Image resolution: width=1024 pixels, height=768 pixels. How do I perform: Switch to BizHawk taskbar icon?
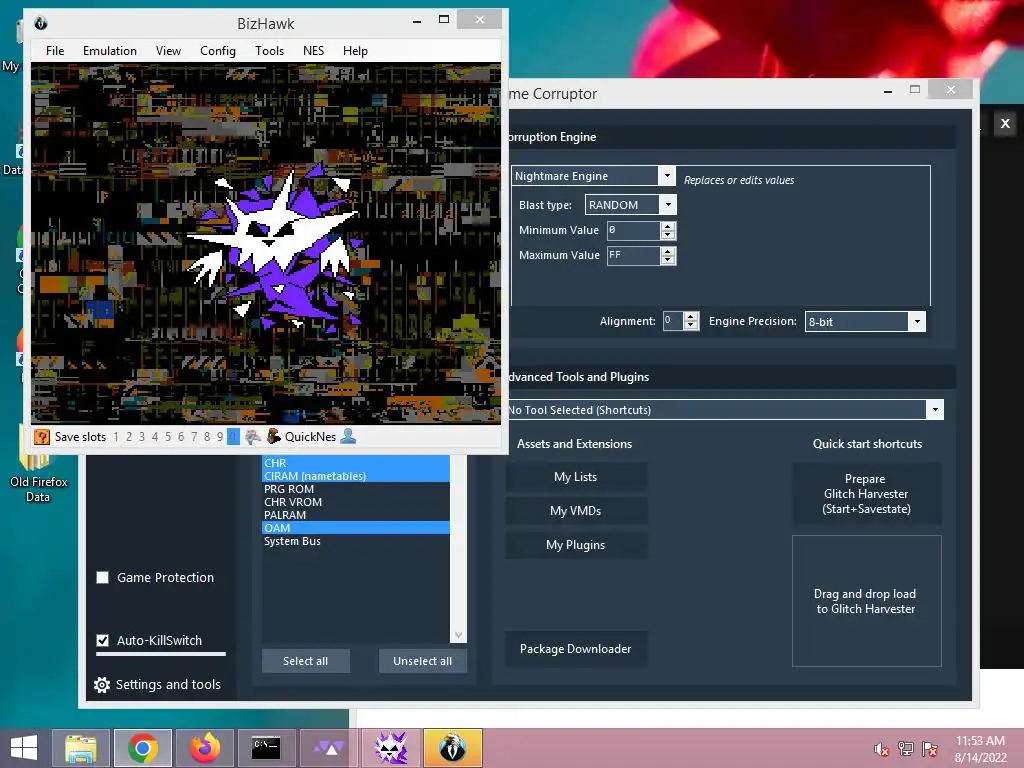453,748
